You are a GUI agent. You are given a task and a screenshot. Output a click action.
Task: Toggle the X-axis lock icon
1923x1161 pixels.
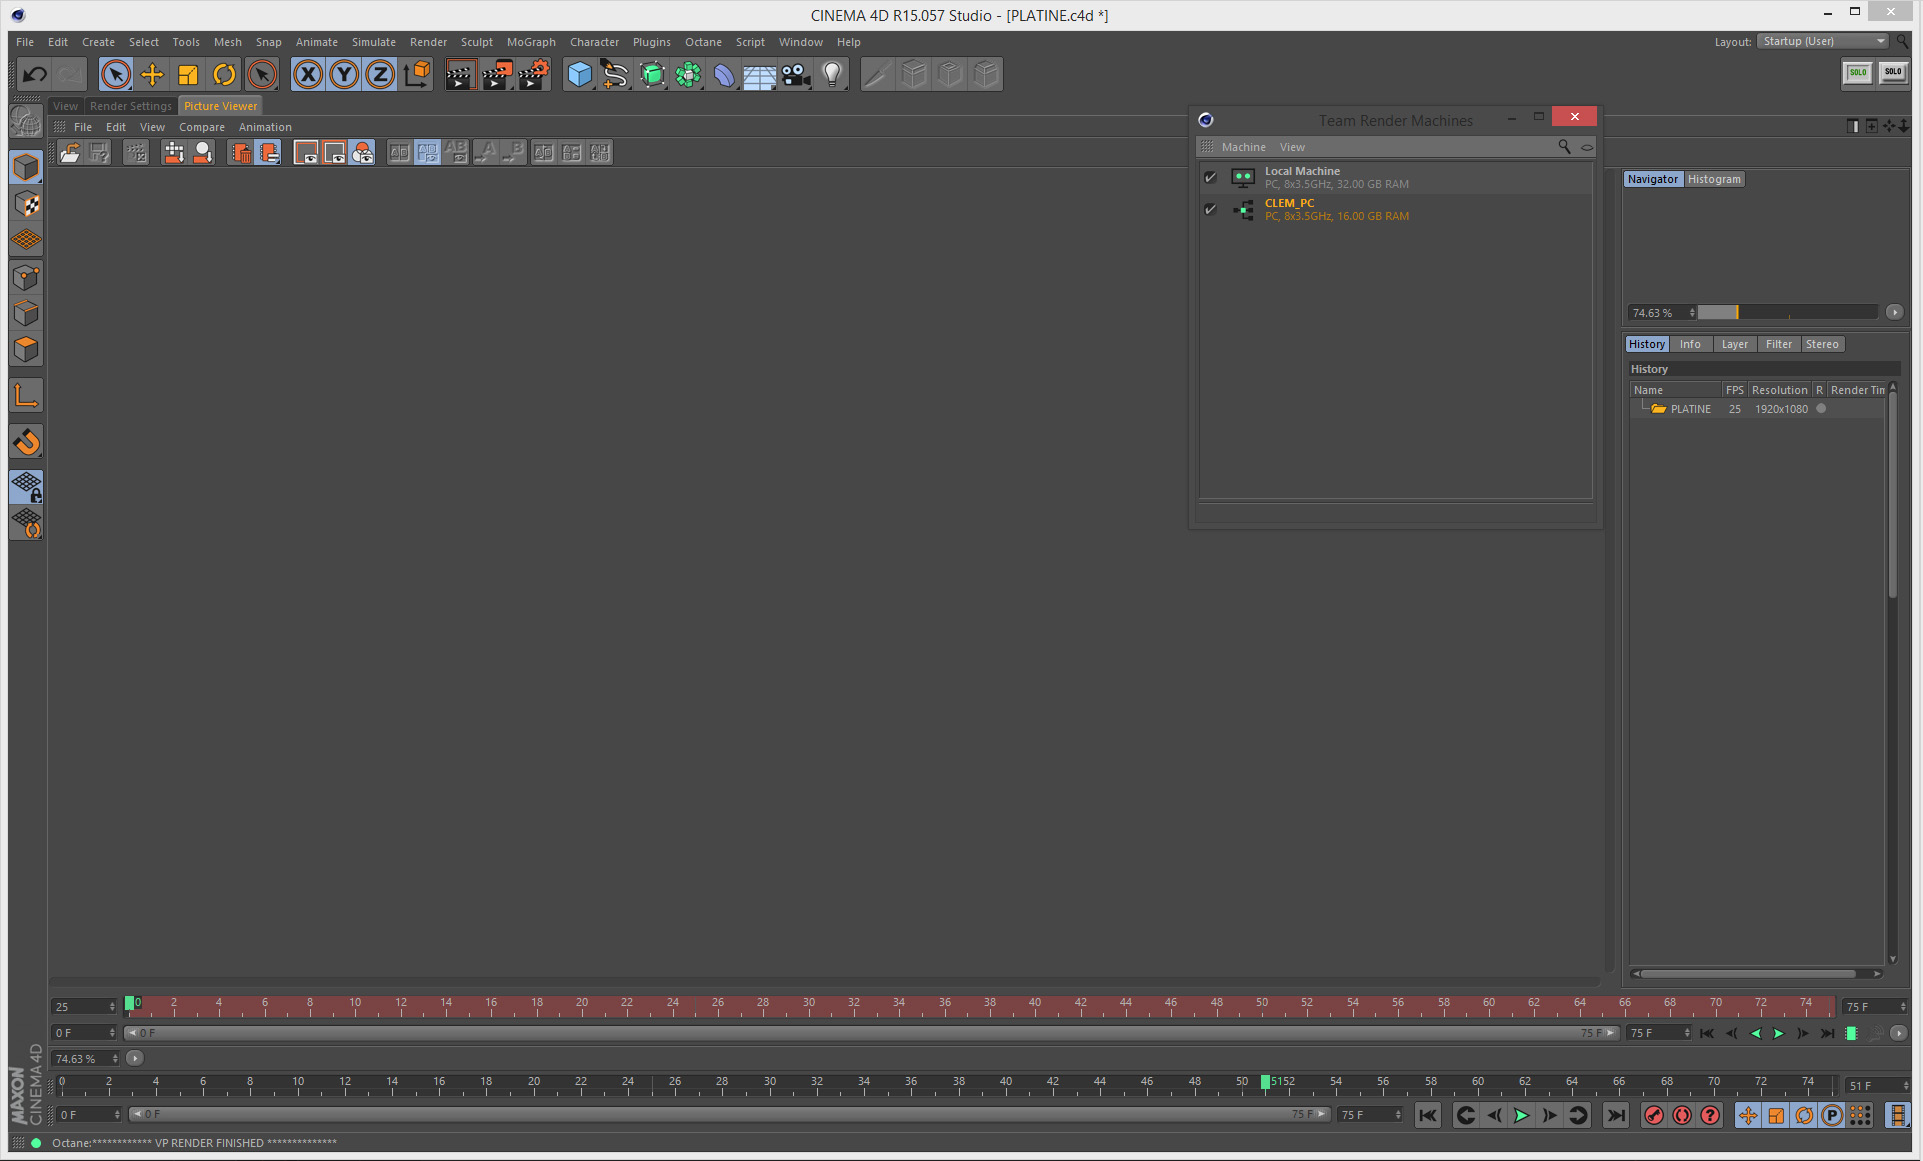tap(308, 74)
